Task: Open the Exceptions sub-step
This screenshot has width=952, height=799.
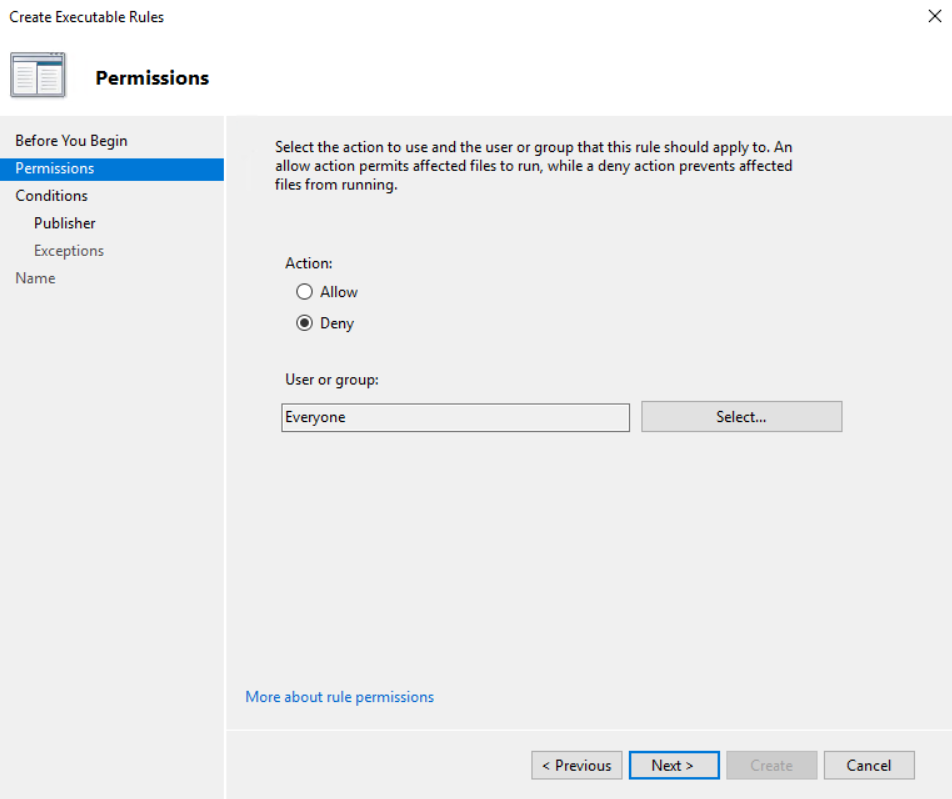Action: pyautogui.click(x=69, y=251)
